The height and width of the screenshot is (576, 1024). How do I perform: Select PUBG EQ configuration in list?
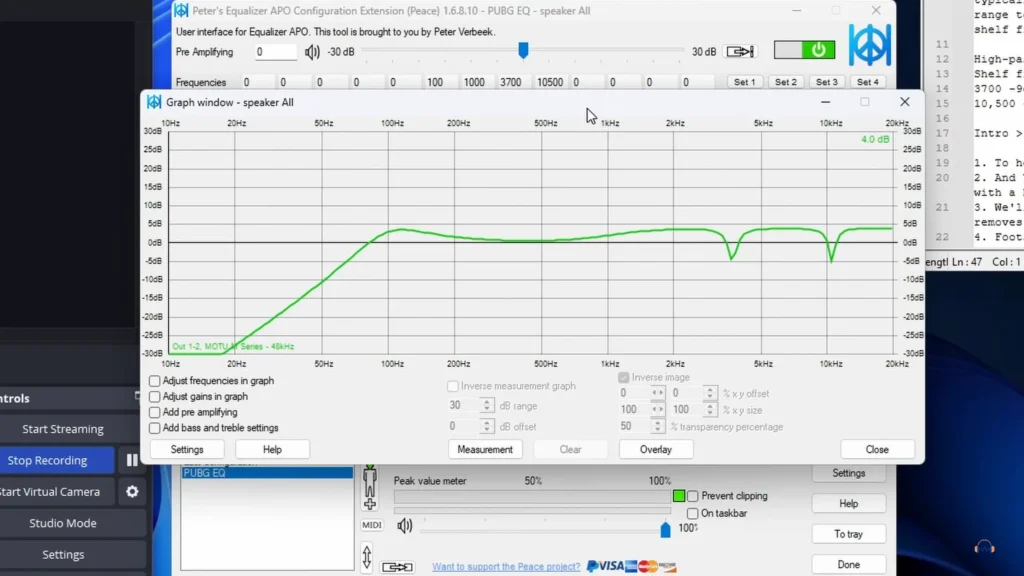(267, 473)
